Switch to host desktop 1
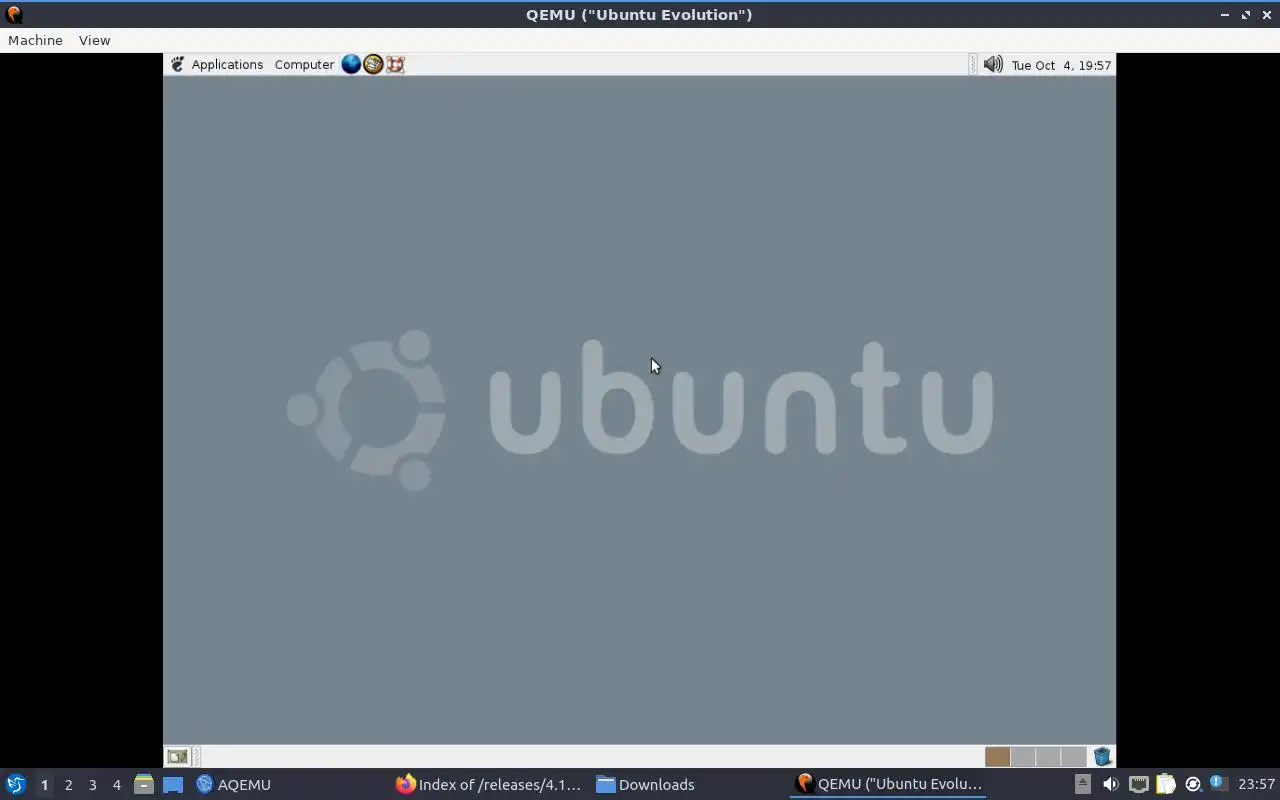The width and height of the screenshot is (1280, 800). 44,785
